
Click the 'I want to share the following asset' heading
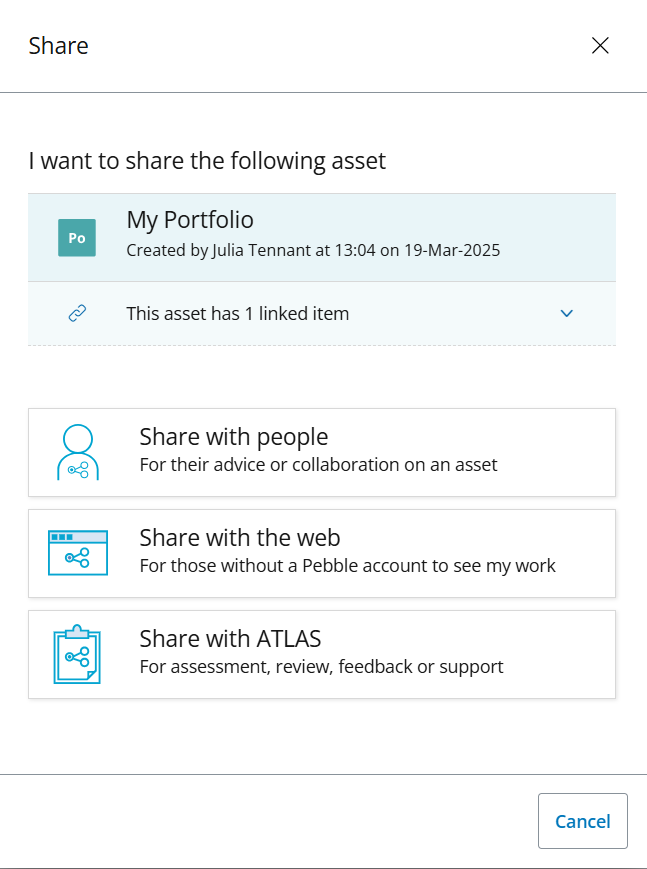pyautogui.click(x=207, y=161)
